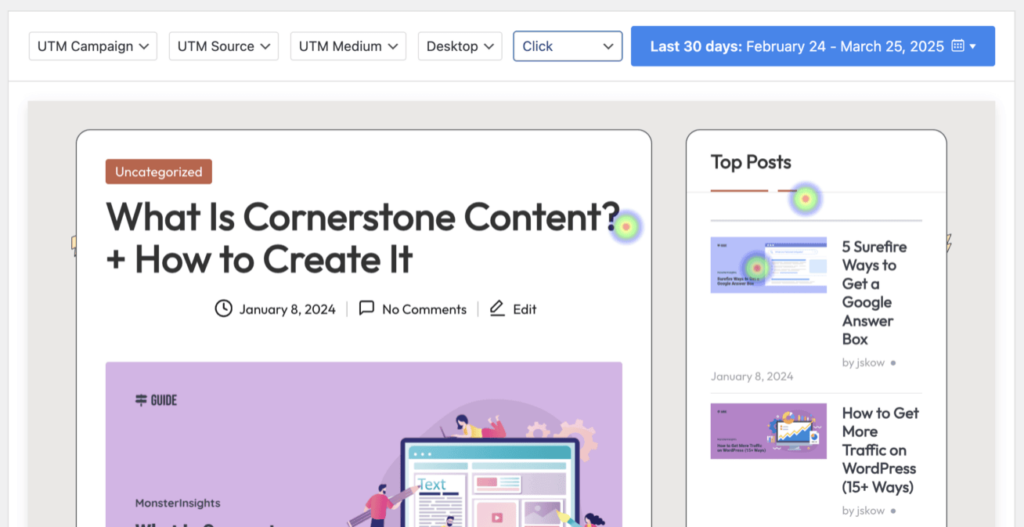Open How to Get More Traffic on WordPress post

coord(879,449)
